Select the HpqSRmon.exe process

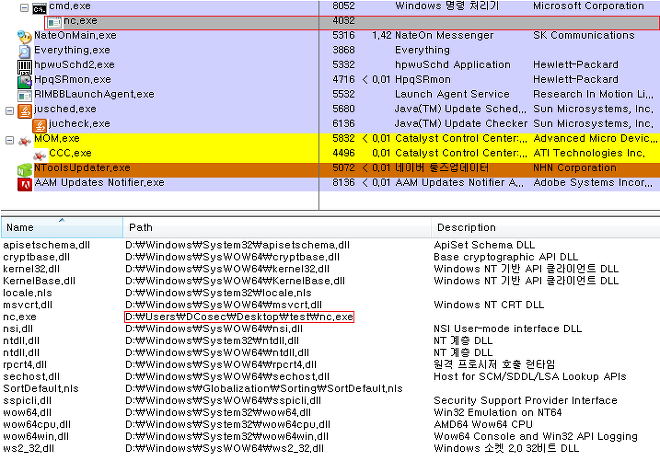pos(73,80)
